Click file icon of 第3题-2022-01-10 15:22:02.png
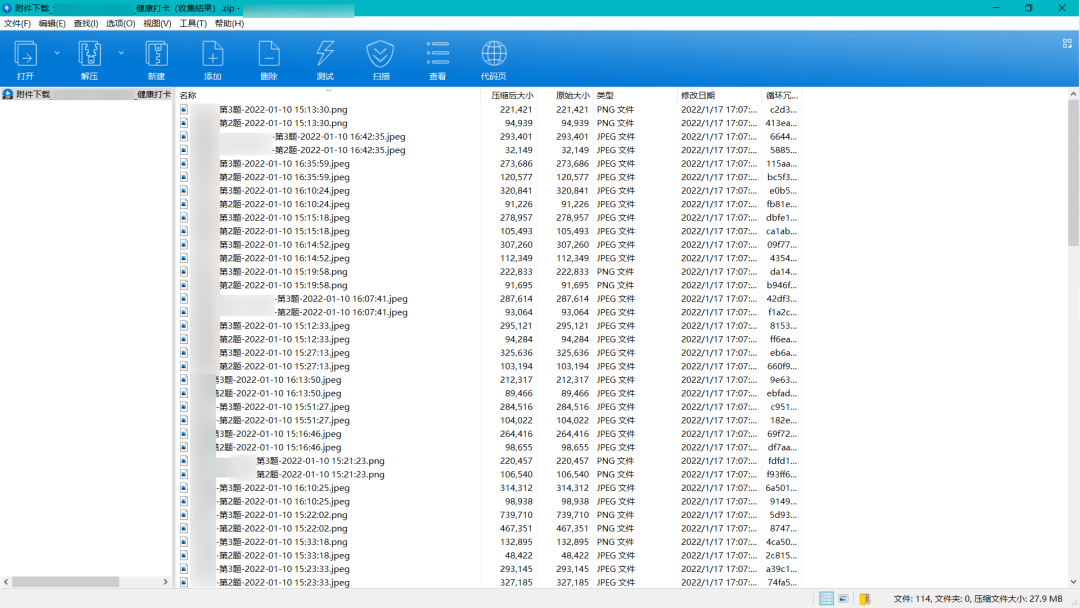Screen dimensions: 1080x608 (x=184, y=515)
